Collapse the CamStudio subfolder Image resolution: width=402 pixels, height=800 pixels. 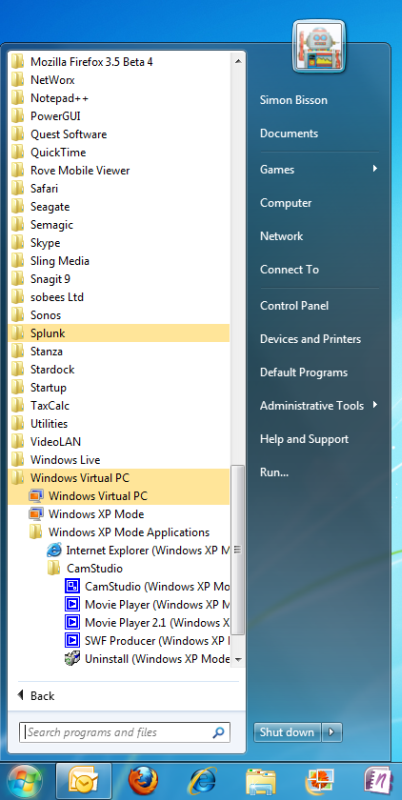[119, 568]
